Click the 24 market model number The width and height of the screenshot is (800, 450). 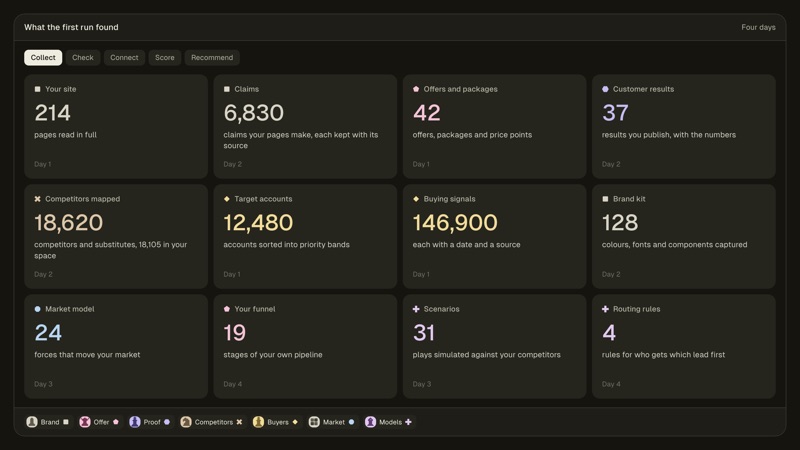coord(48,333)
